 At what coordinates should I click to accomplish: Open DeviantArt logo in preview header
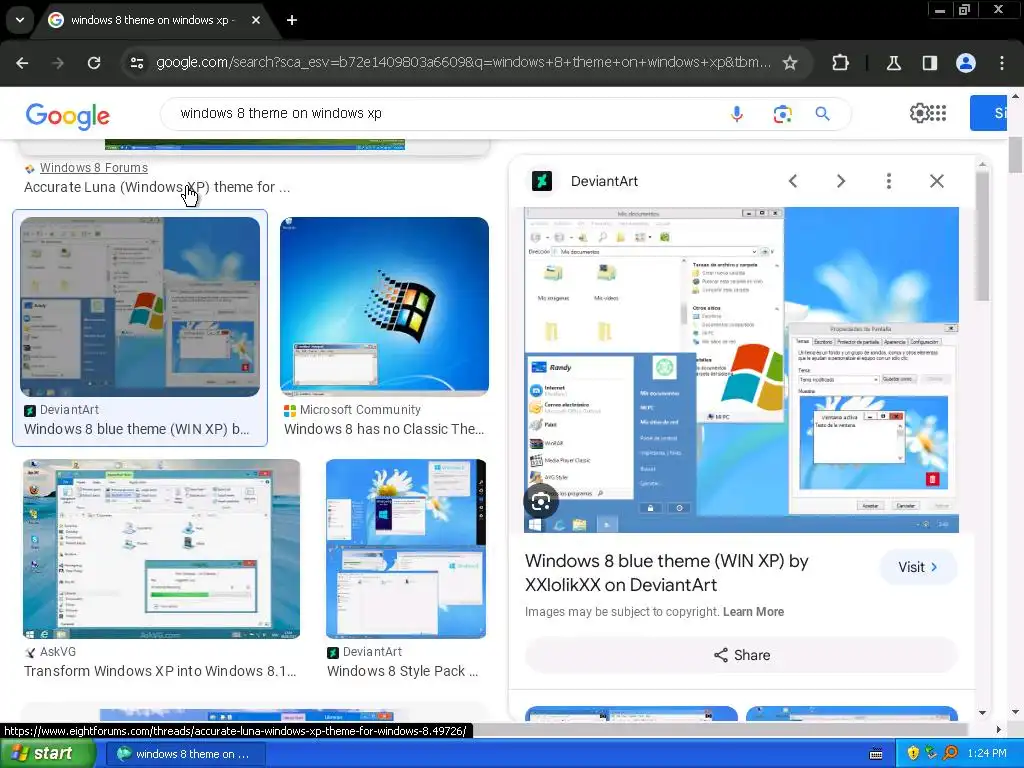tap(541, 181)
